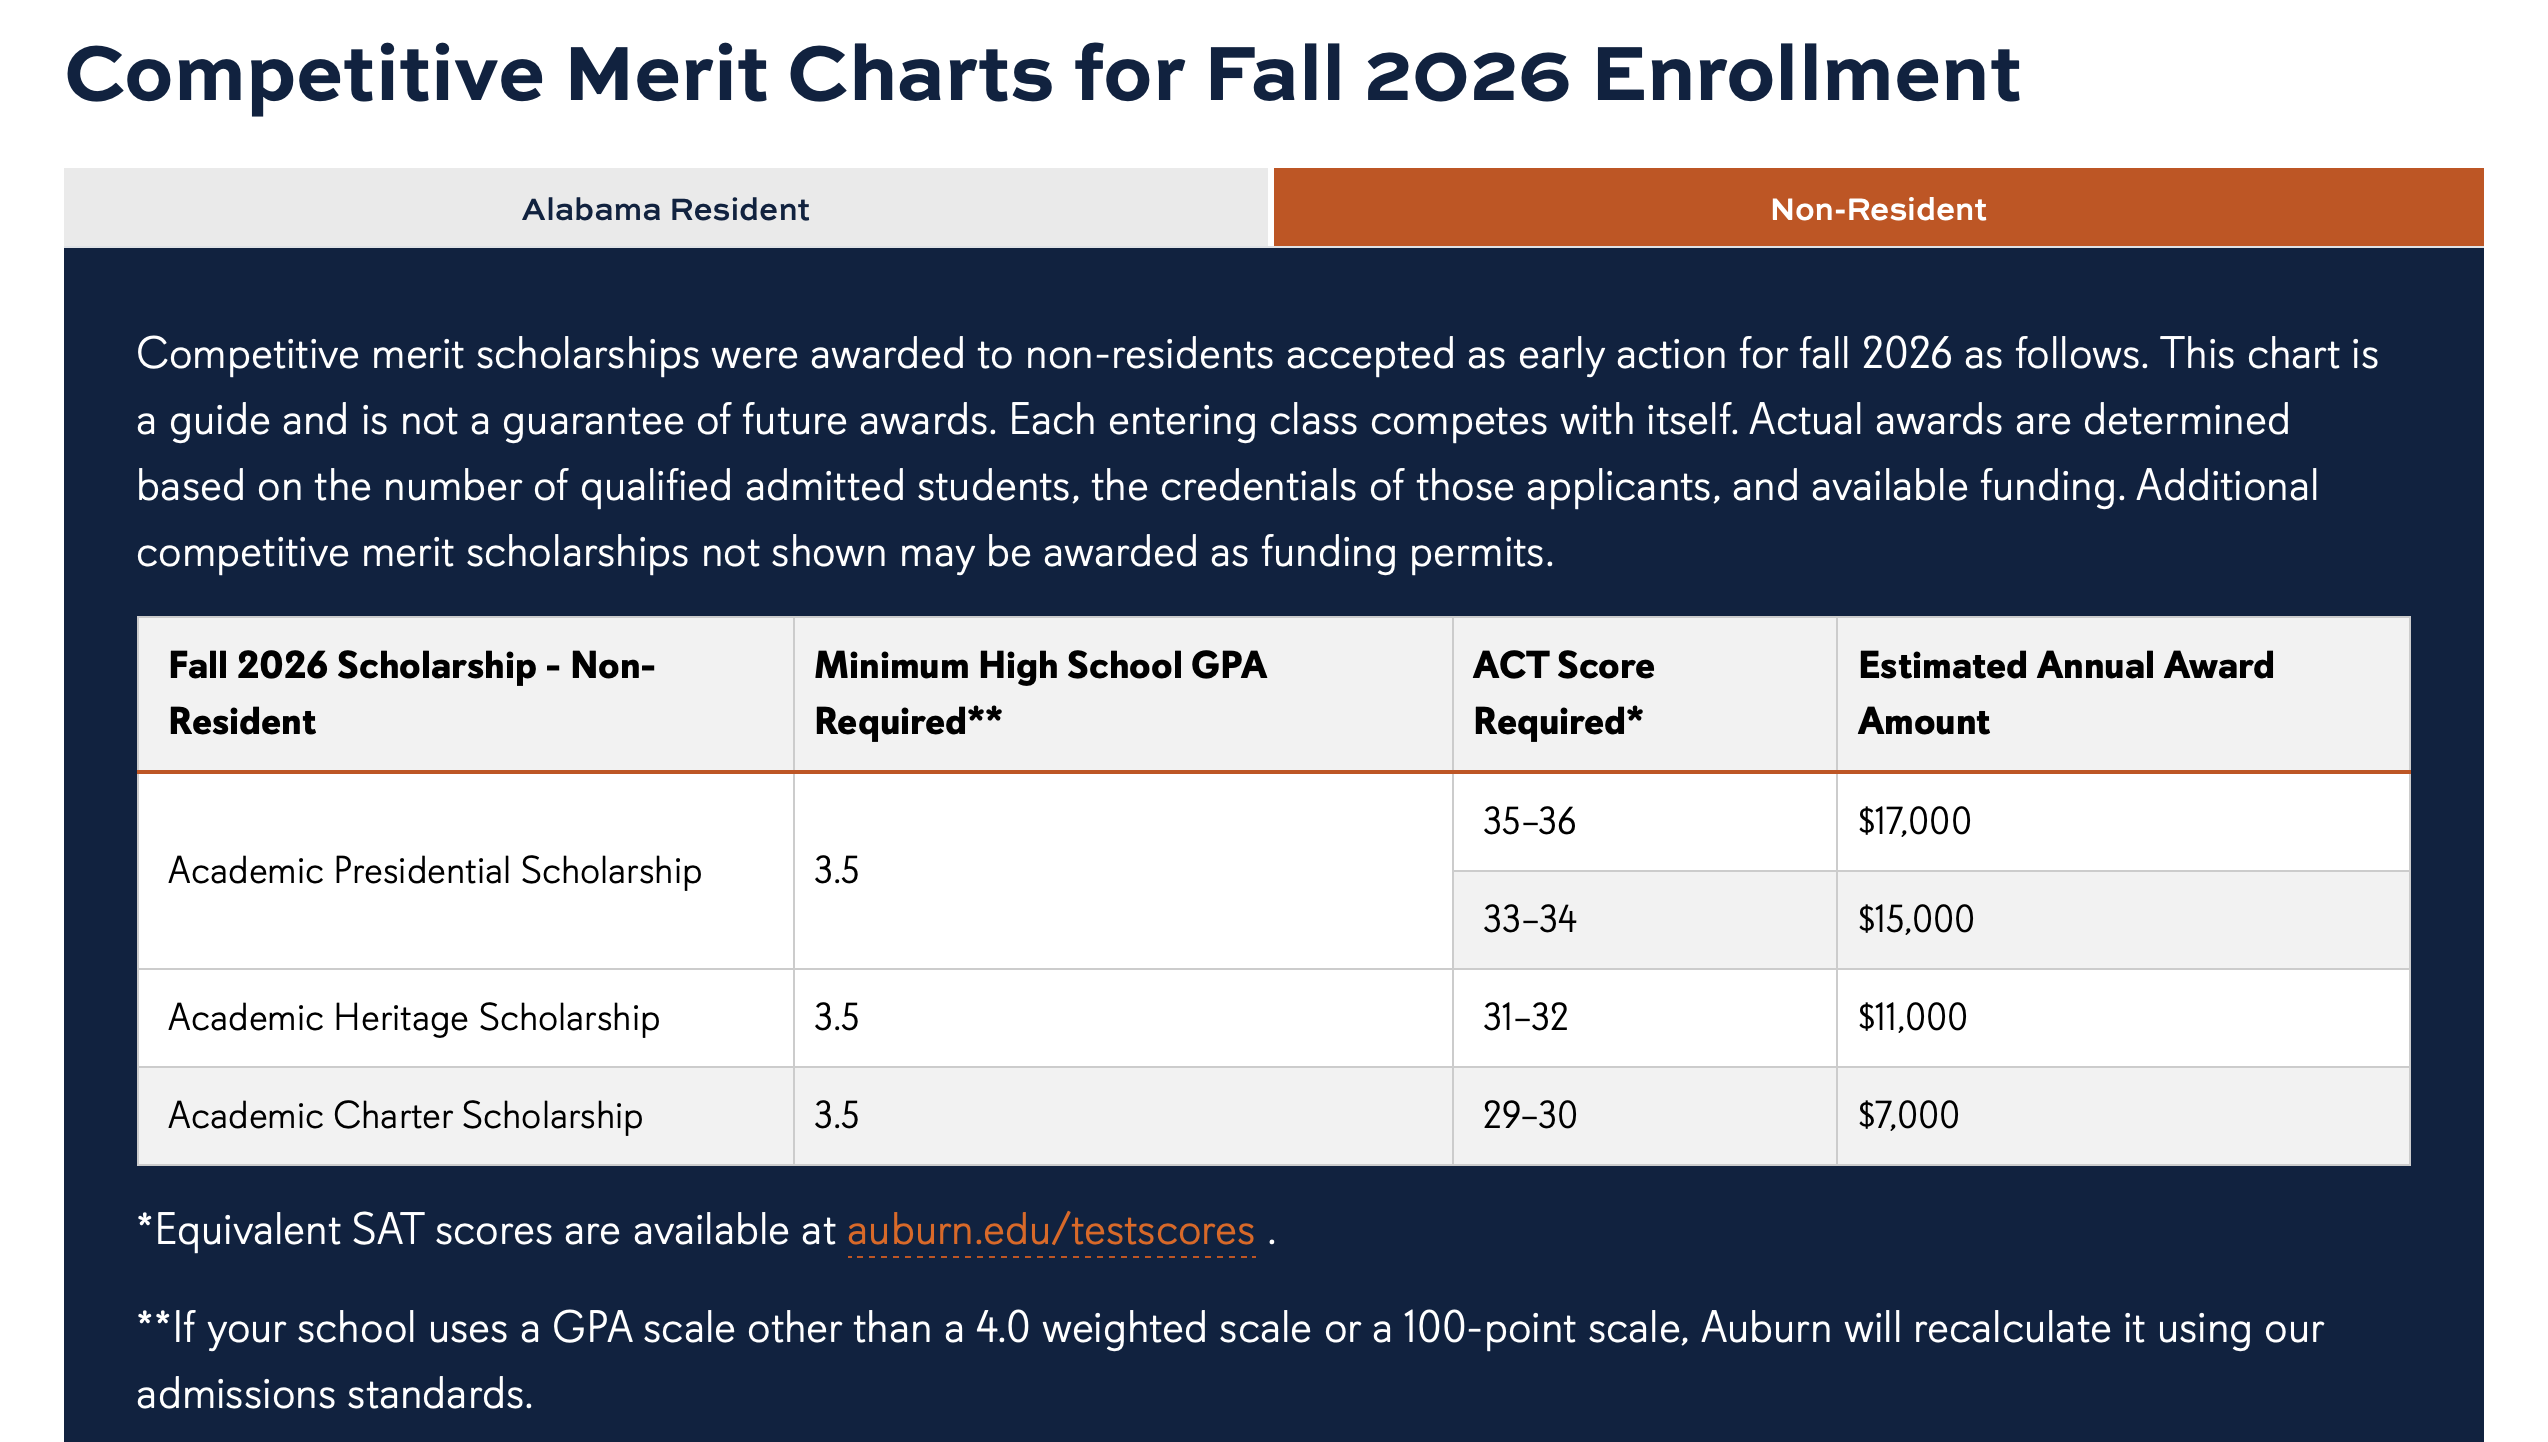Click the Academic Charter Scholarship row
The height and width of the screenshot is (1442, 2548).
pos(1274,1115)
